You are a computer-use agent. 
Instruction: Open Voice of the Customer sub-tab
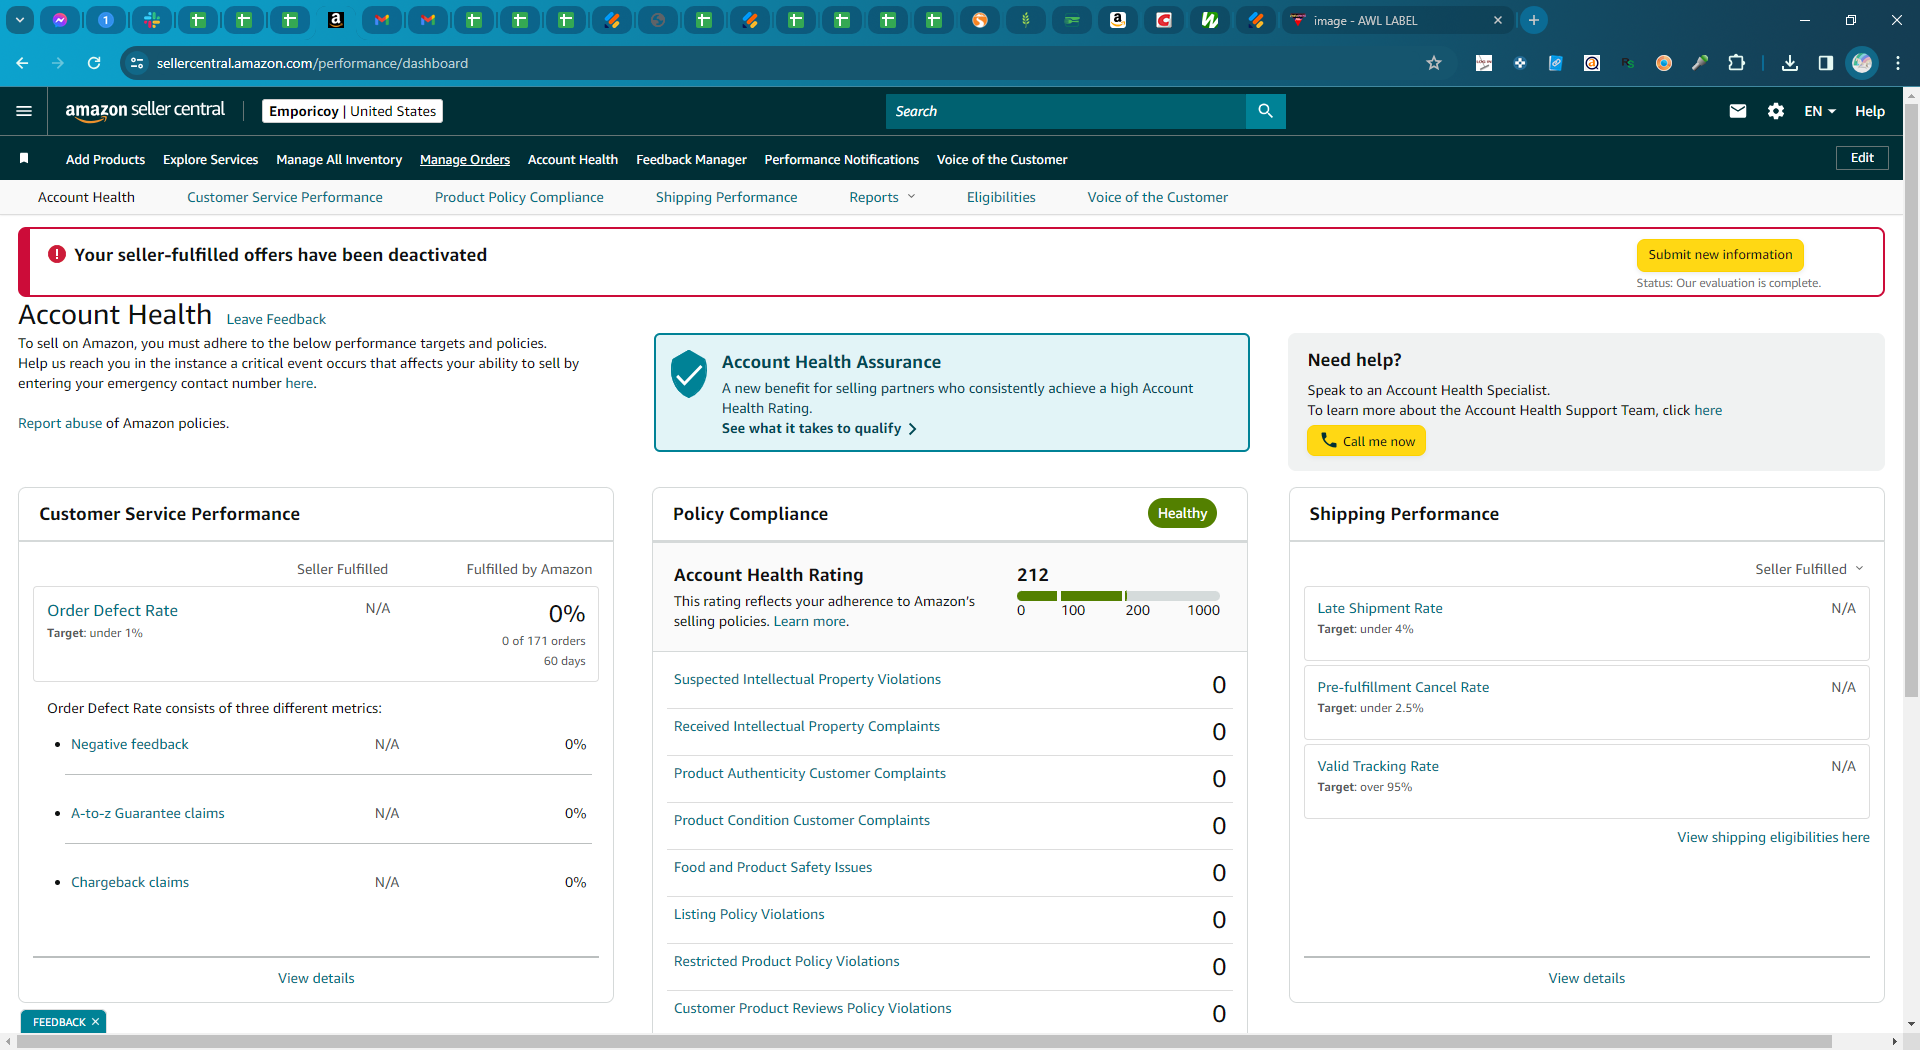[x=1158, y=197]
